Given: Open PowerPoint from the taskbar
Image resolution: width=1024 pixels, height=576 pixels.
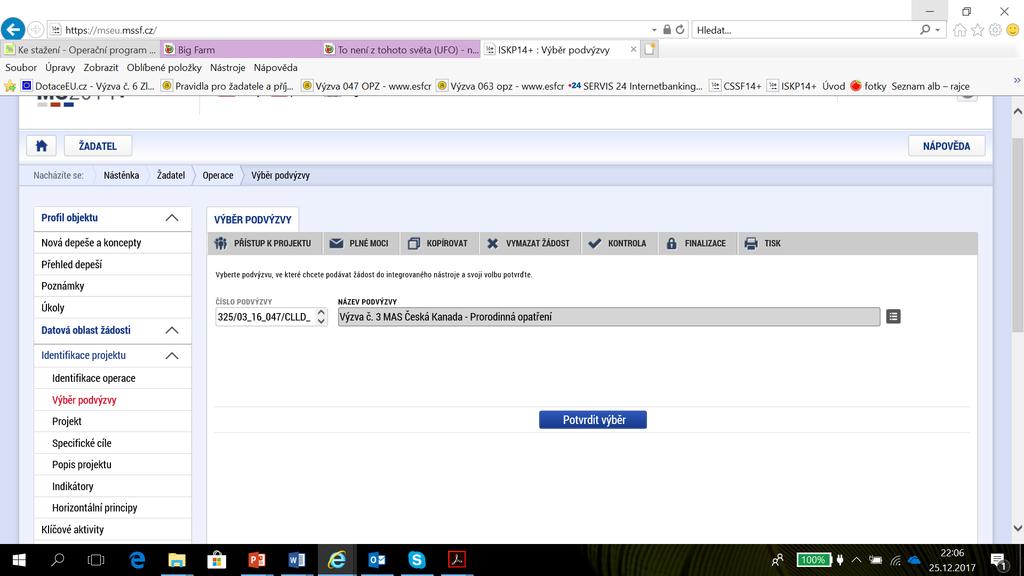Looking at the screenshot, I should 257,560.
